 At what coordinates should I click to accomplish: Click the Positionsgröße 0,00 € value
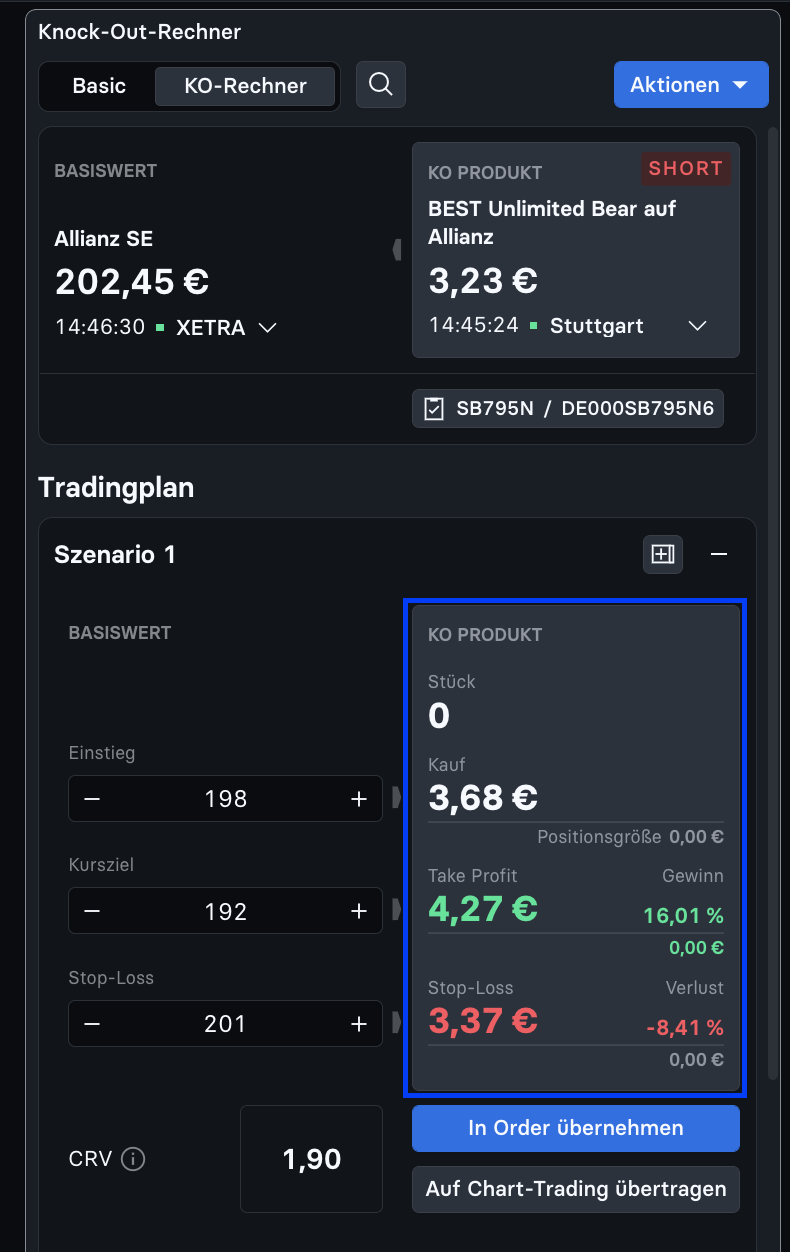click(x=697, y=837)
